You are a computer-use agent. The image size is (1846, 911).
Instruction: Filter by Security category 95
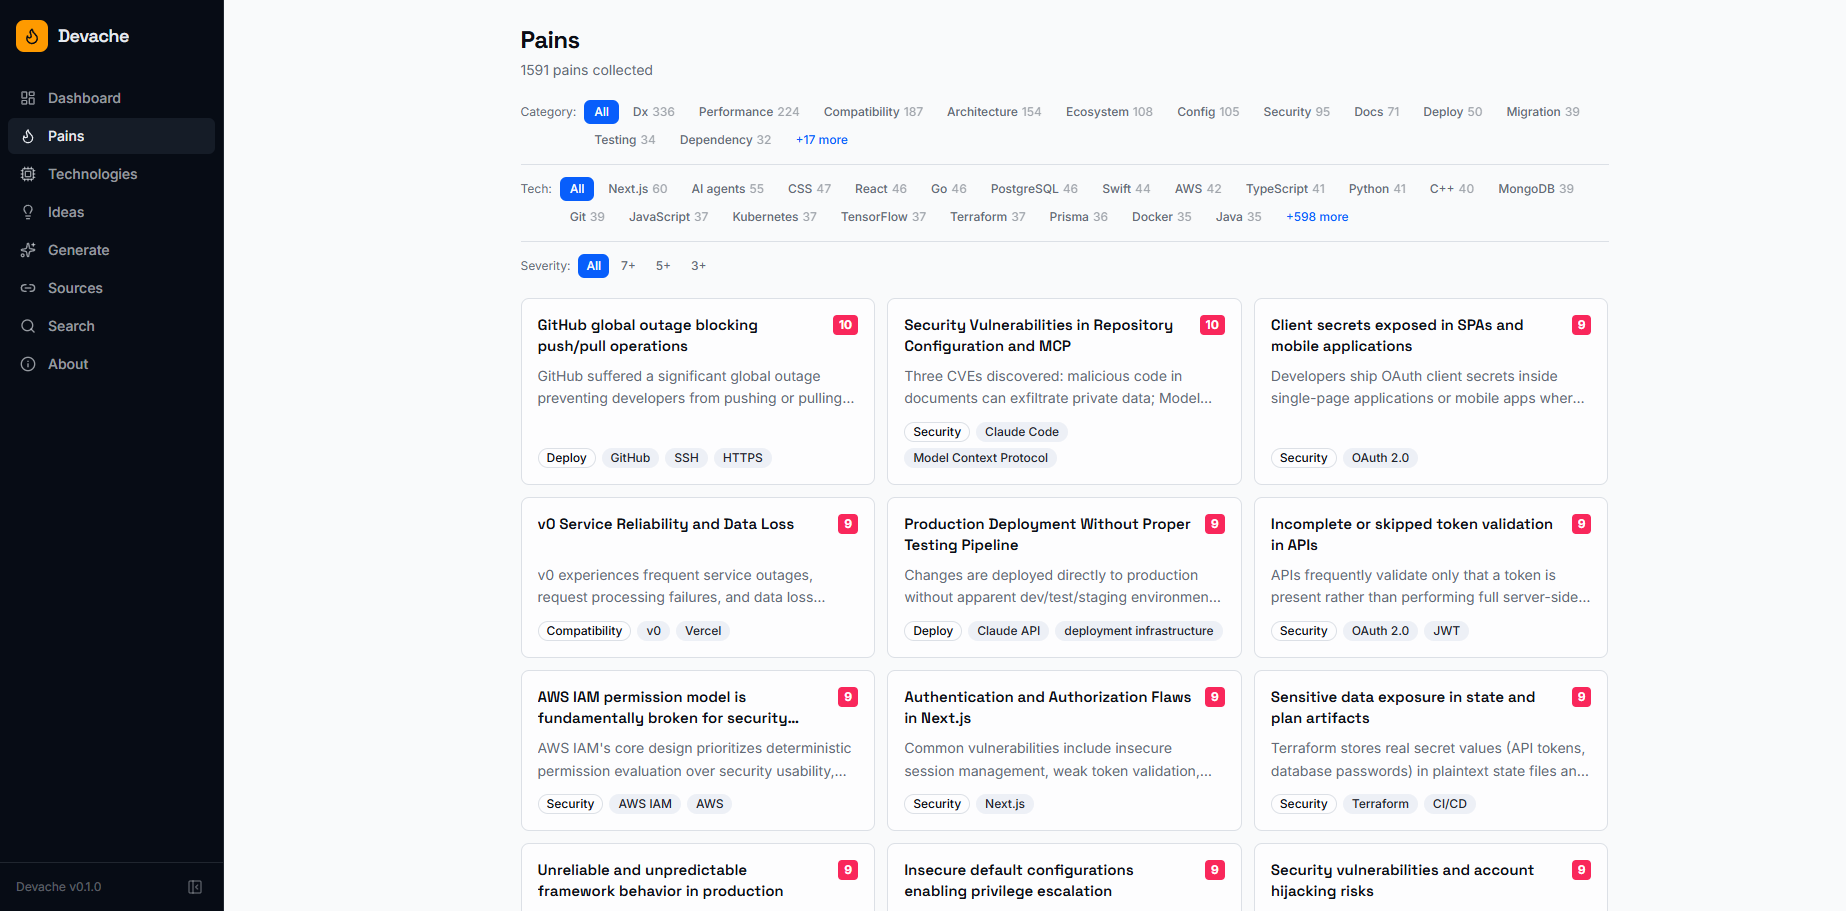(1296, 112)
